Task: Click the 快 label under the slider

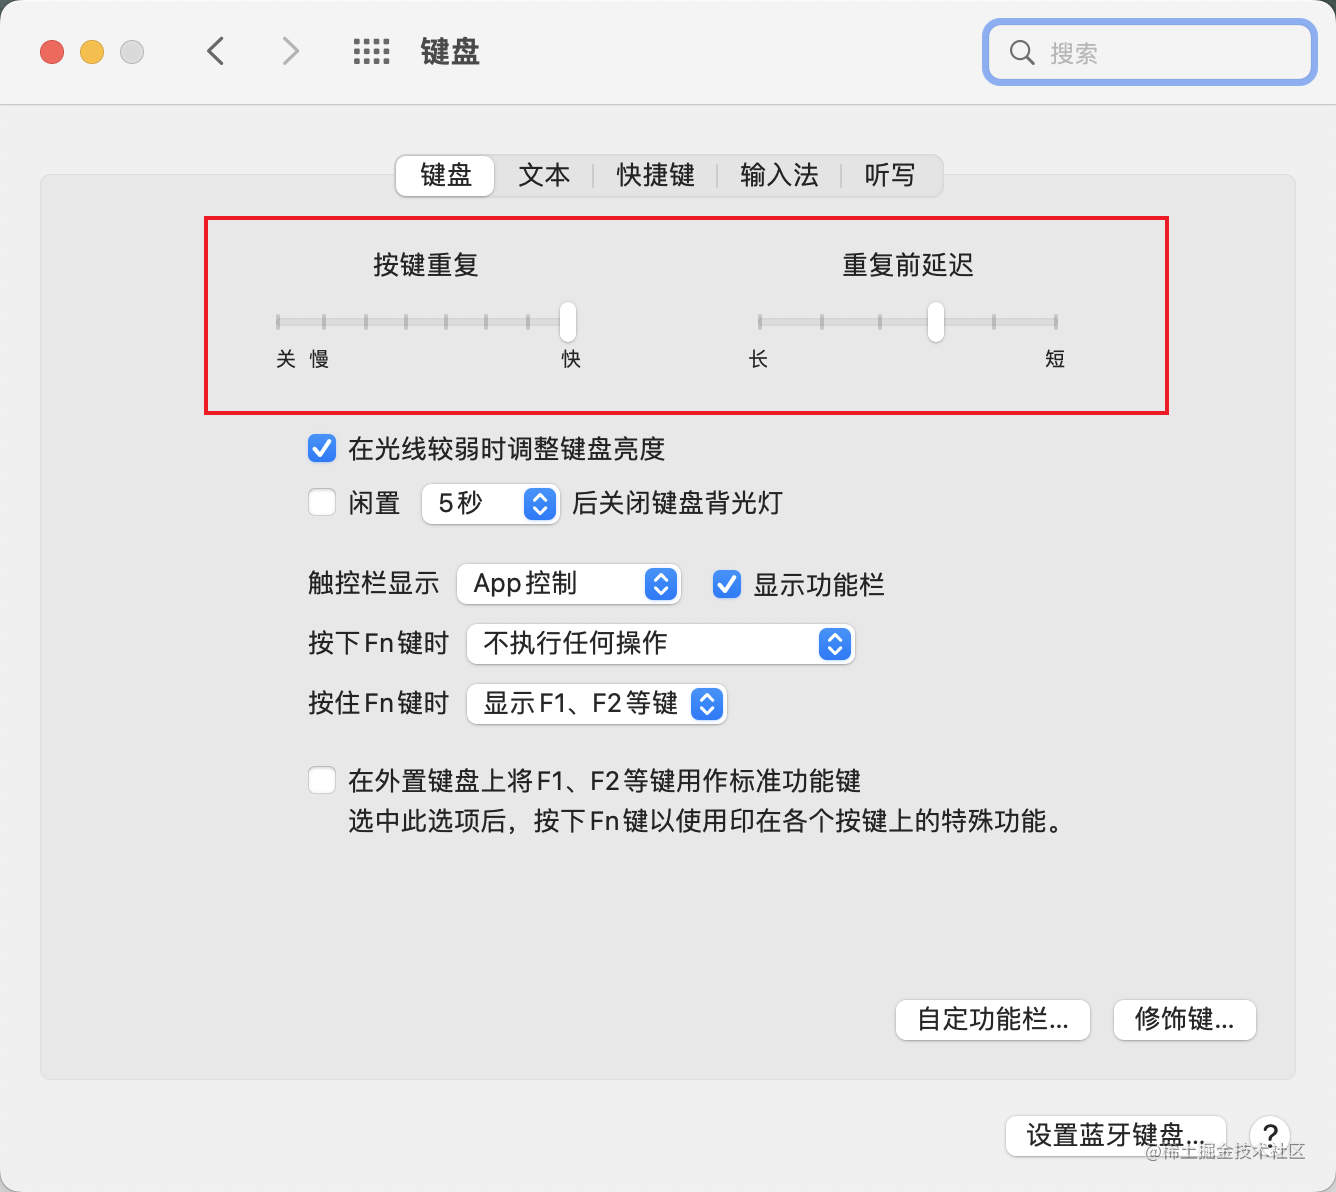Action: [x=571, y=359]
